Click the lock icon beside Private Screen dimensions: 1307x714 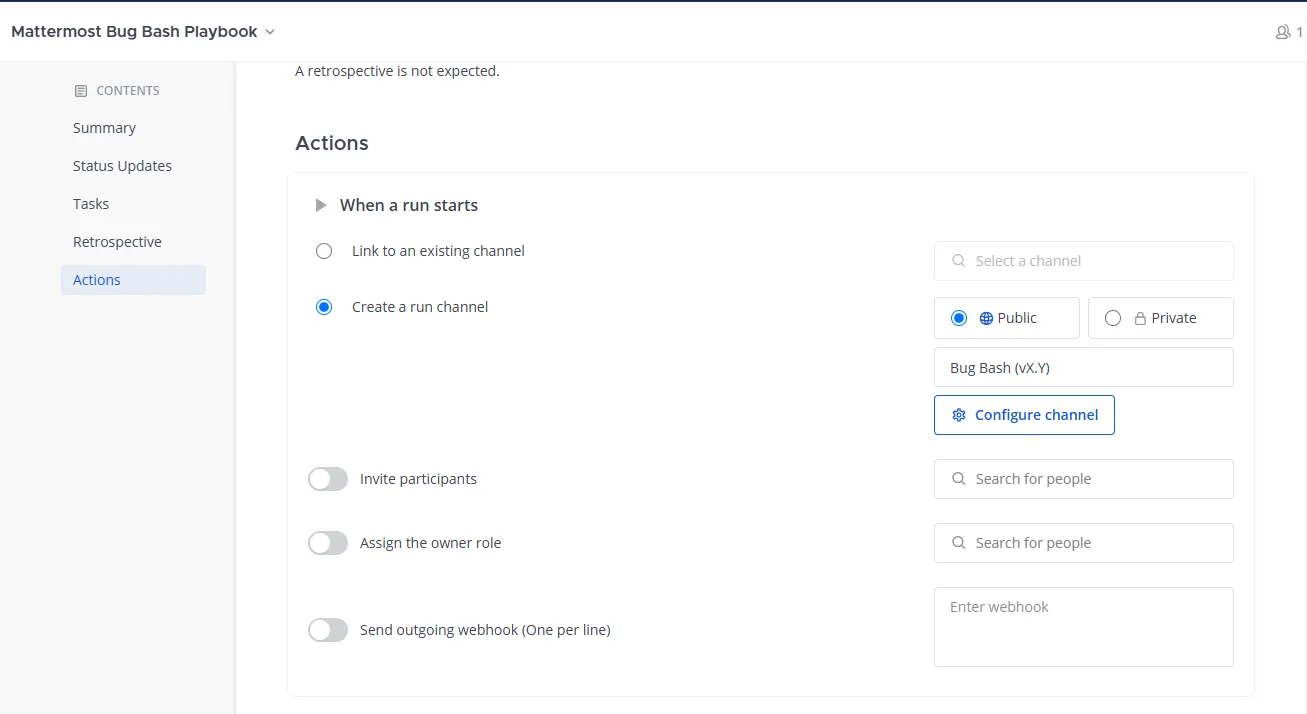tap(1139, 318)
